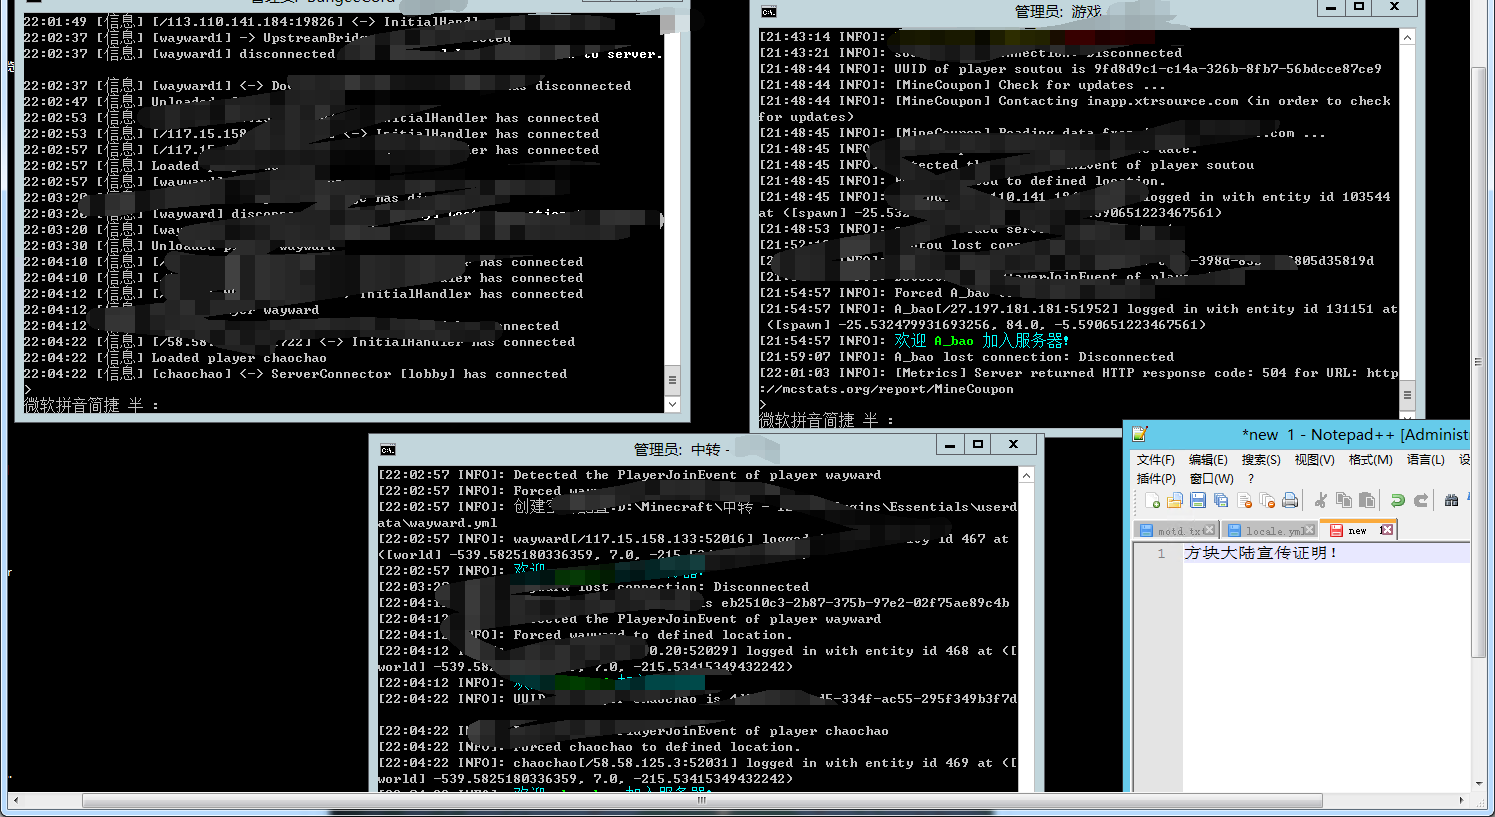Click the scrollbar thumb in BungeeCord console
The height and width of the screenshot is (817, 1495).
click(672, 380)
